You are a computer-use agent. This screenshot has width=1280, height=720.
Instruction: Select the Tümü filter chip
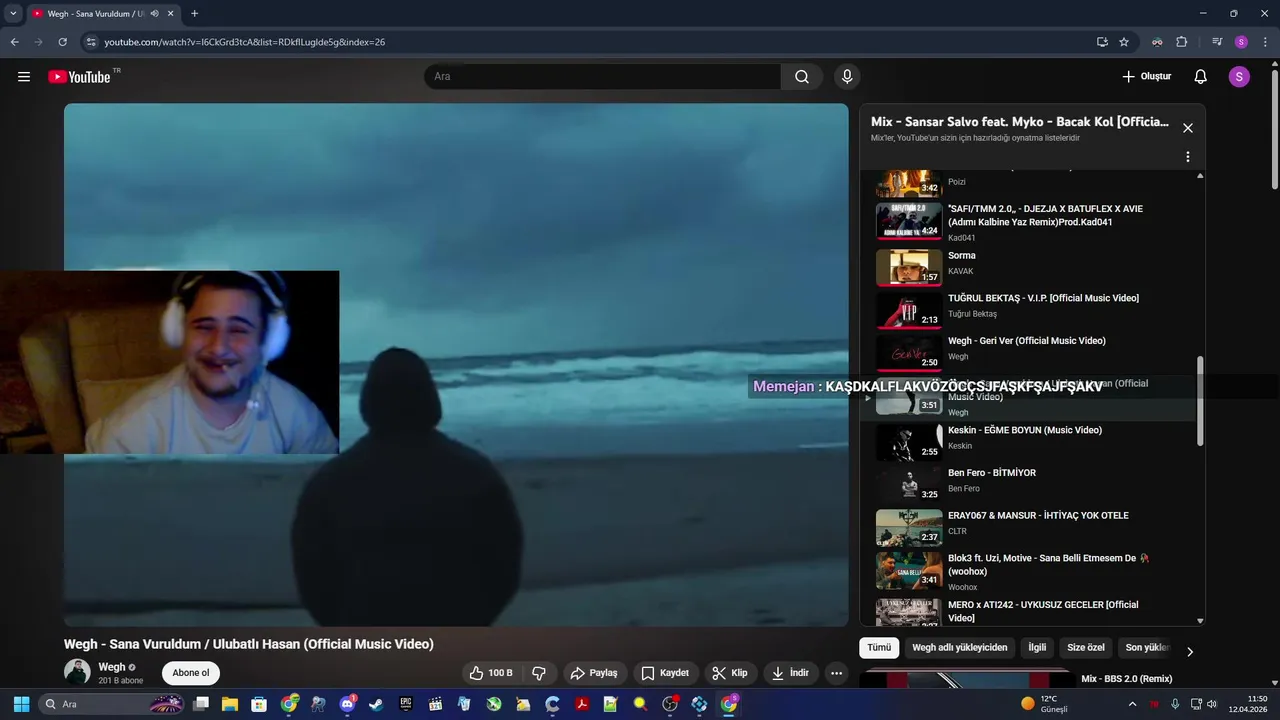point(879,648)
